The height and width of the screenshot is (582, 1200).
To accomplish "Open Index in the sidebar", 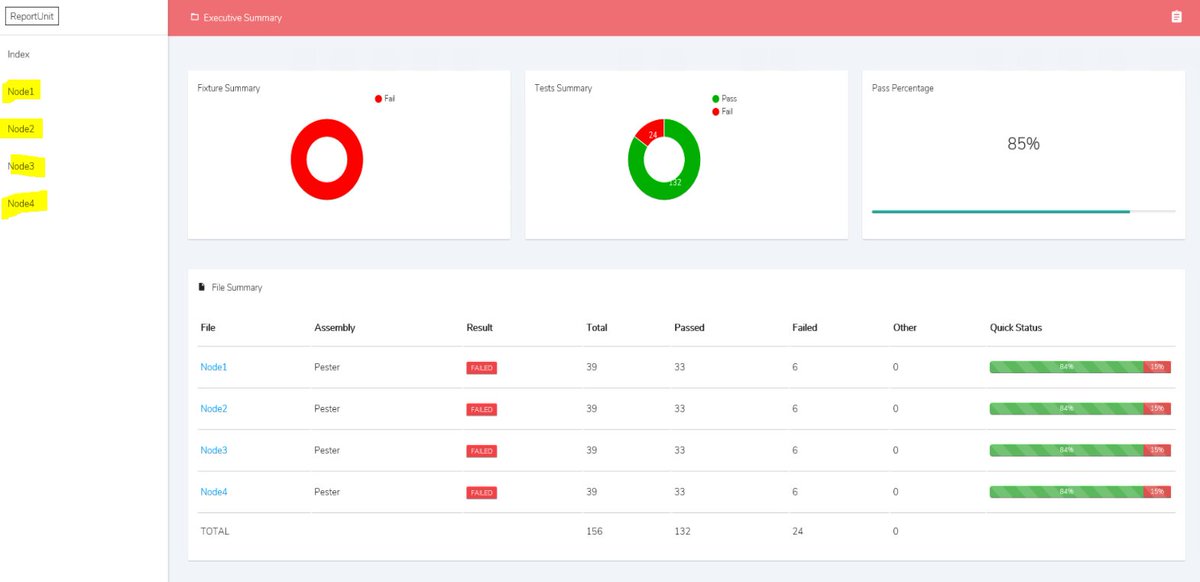I will [x=18, y=54].
